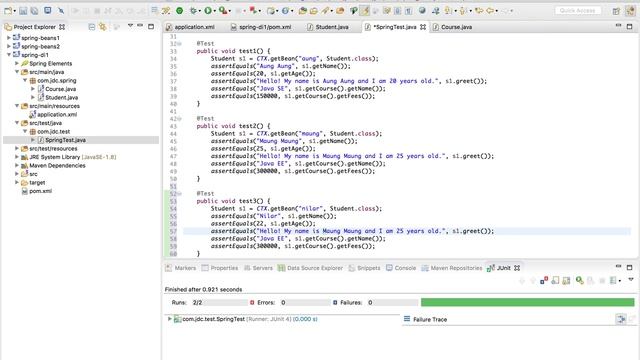Switch to the Java EE perspective icon

point(631,11)
